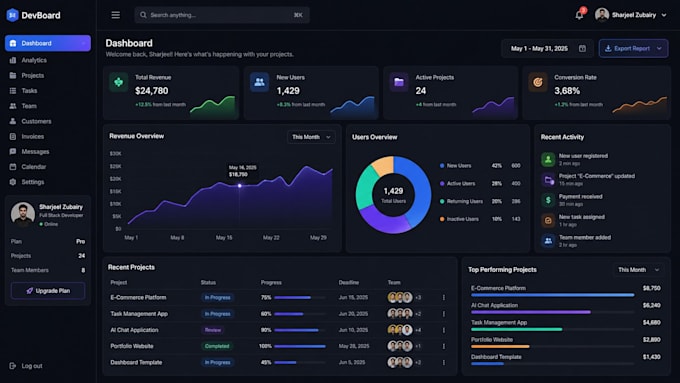Click the users donut chart center
The image size is (680, 383).
(393, 195)
